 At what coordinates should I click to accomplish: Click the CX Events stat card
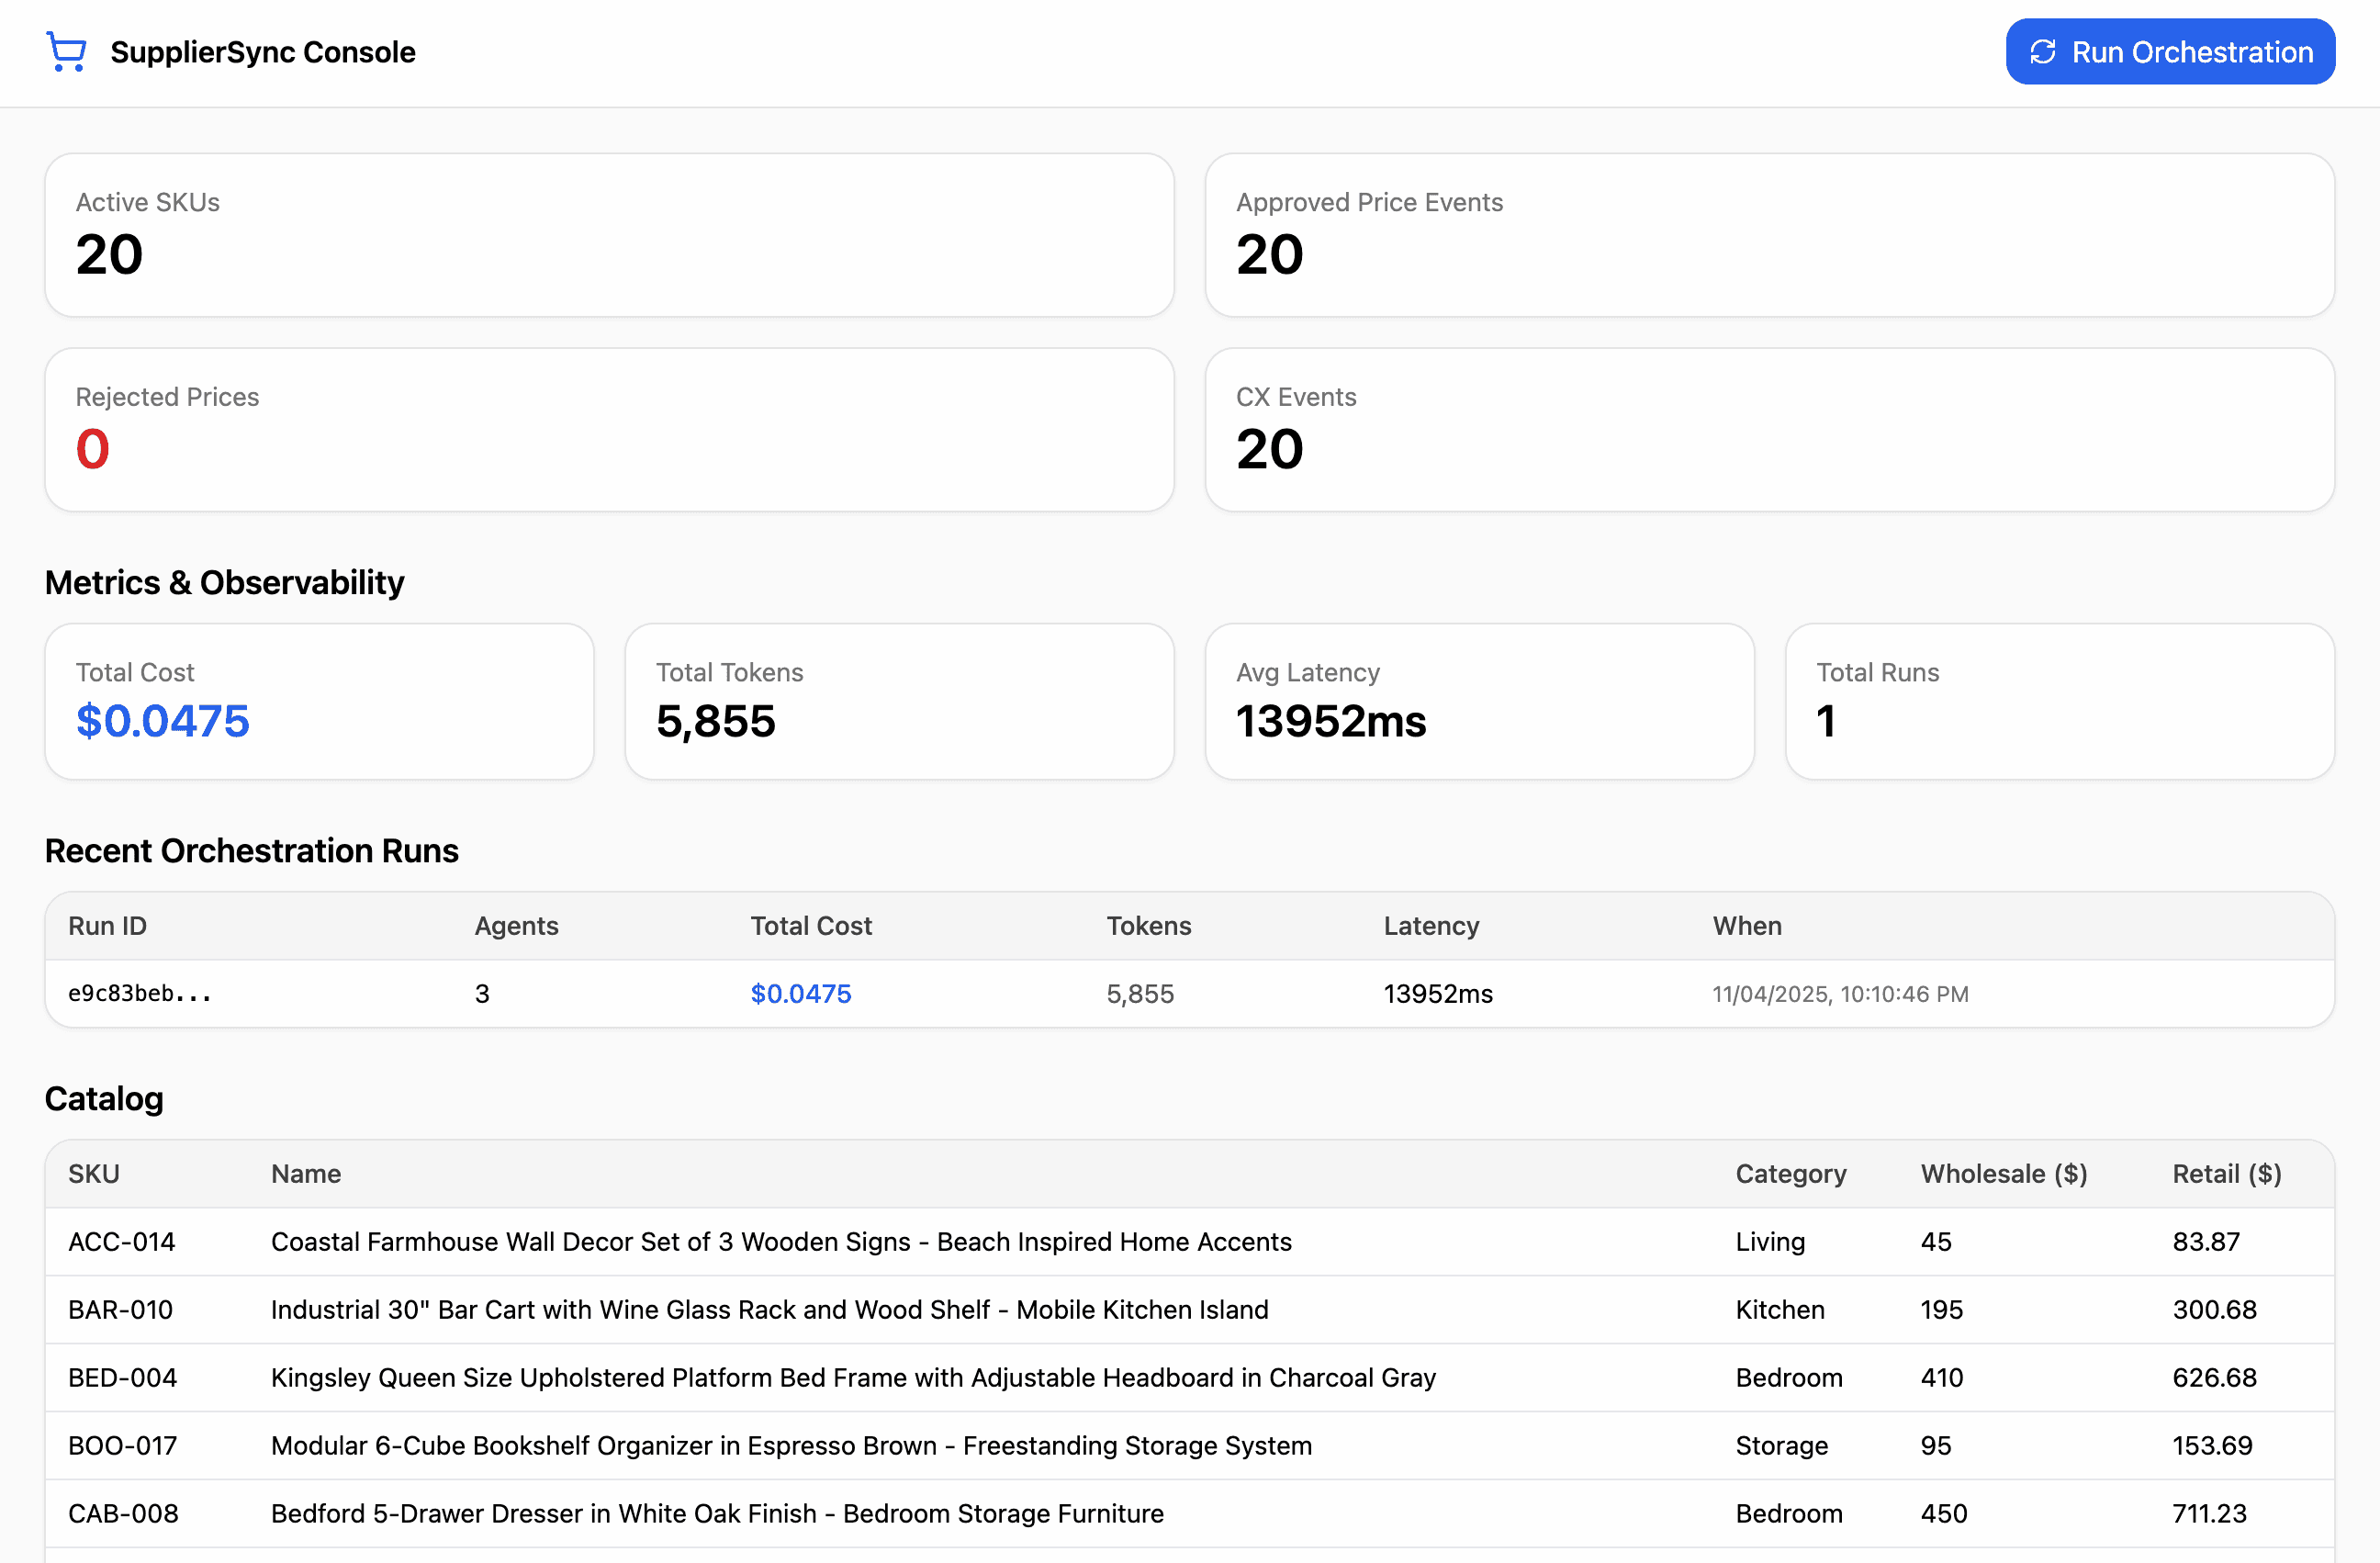pos(1769,430)
